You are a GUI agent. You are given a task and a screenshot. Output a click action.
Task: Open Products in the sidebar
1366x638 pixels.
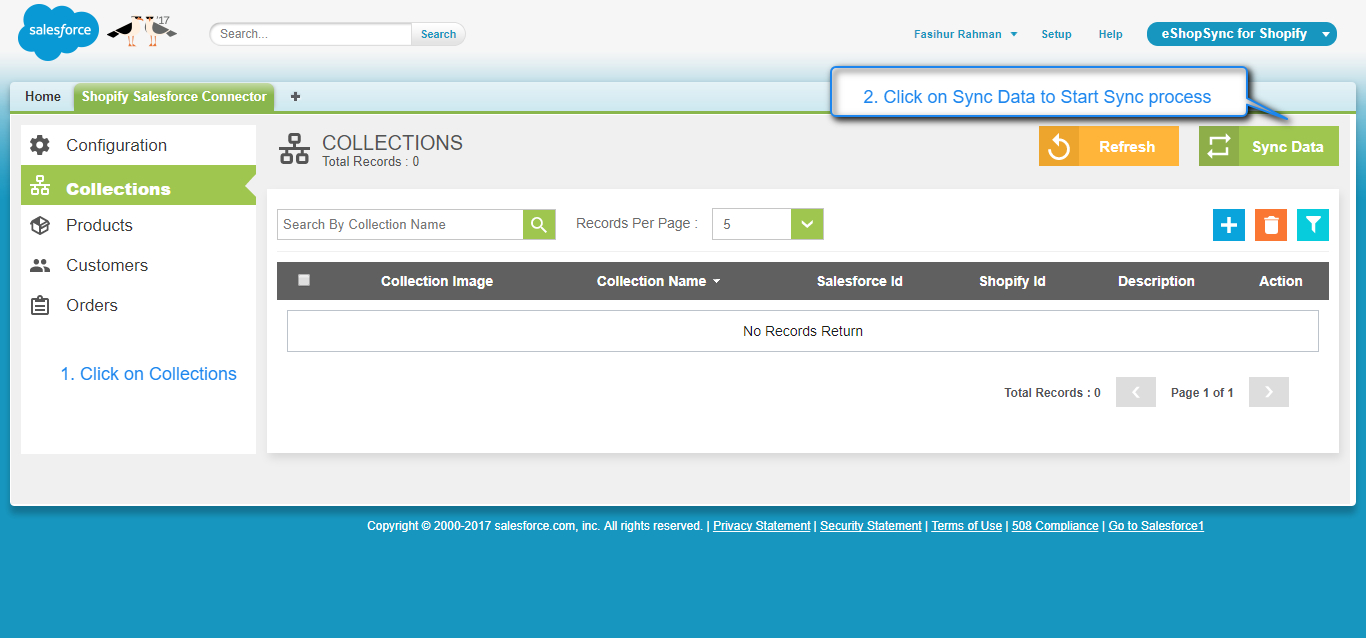(x=138, y=225)
